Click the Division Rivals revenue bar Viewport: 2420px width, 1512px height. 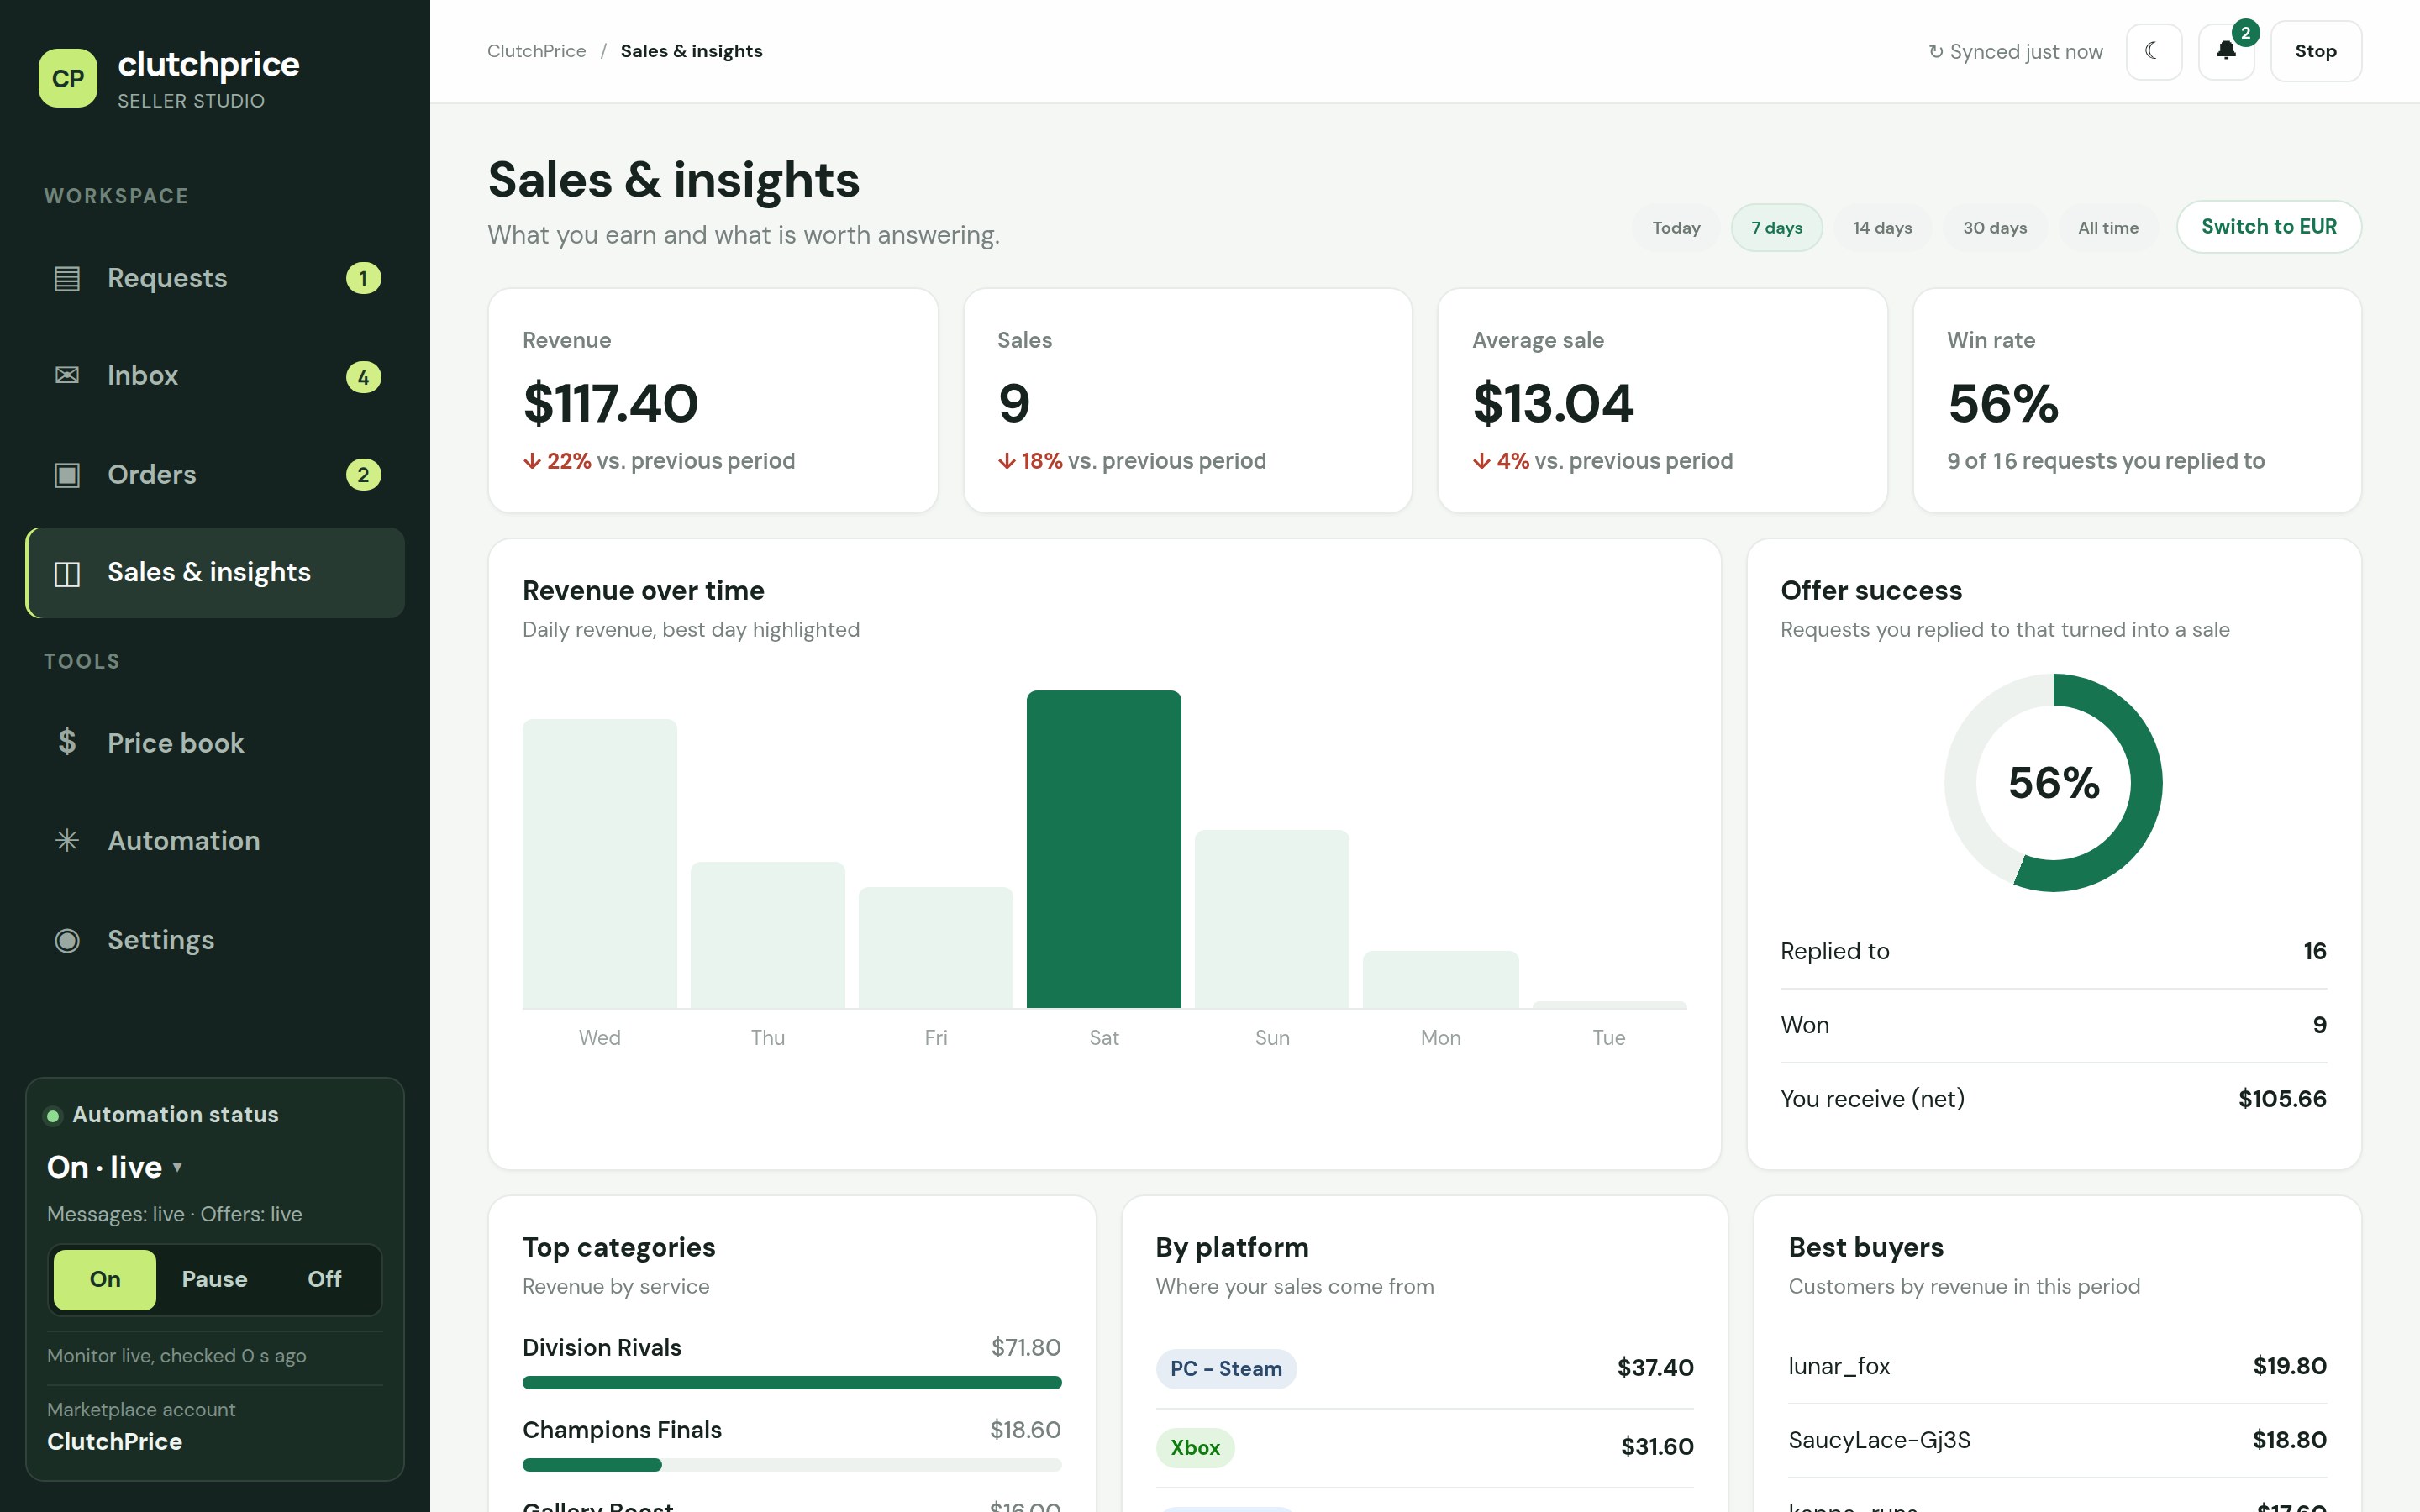791,1382
